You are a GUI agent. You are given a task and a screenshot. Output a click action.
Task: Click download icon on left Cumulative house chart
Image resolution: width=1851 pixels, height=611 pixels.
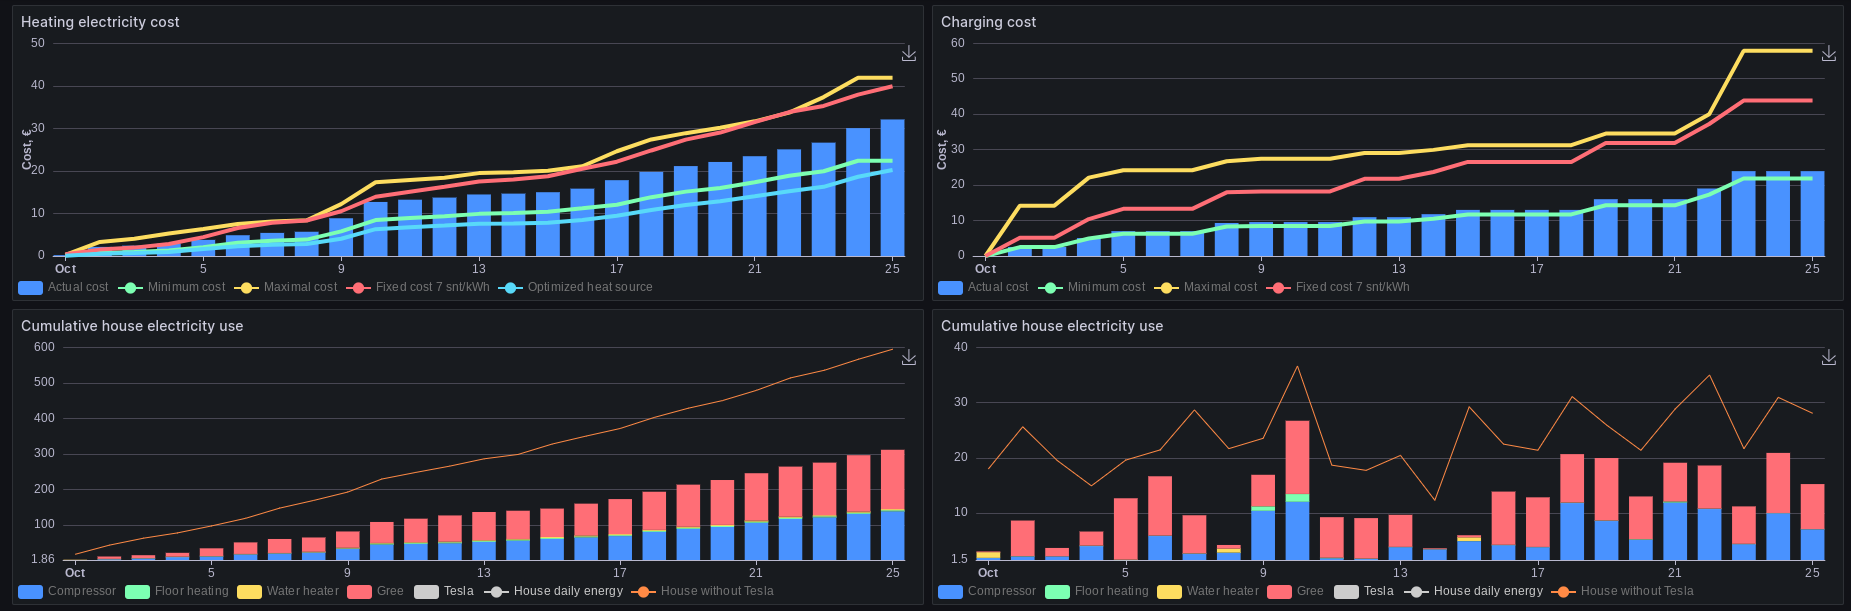click(908, 358)
